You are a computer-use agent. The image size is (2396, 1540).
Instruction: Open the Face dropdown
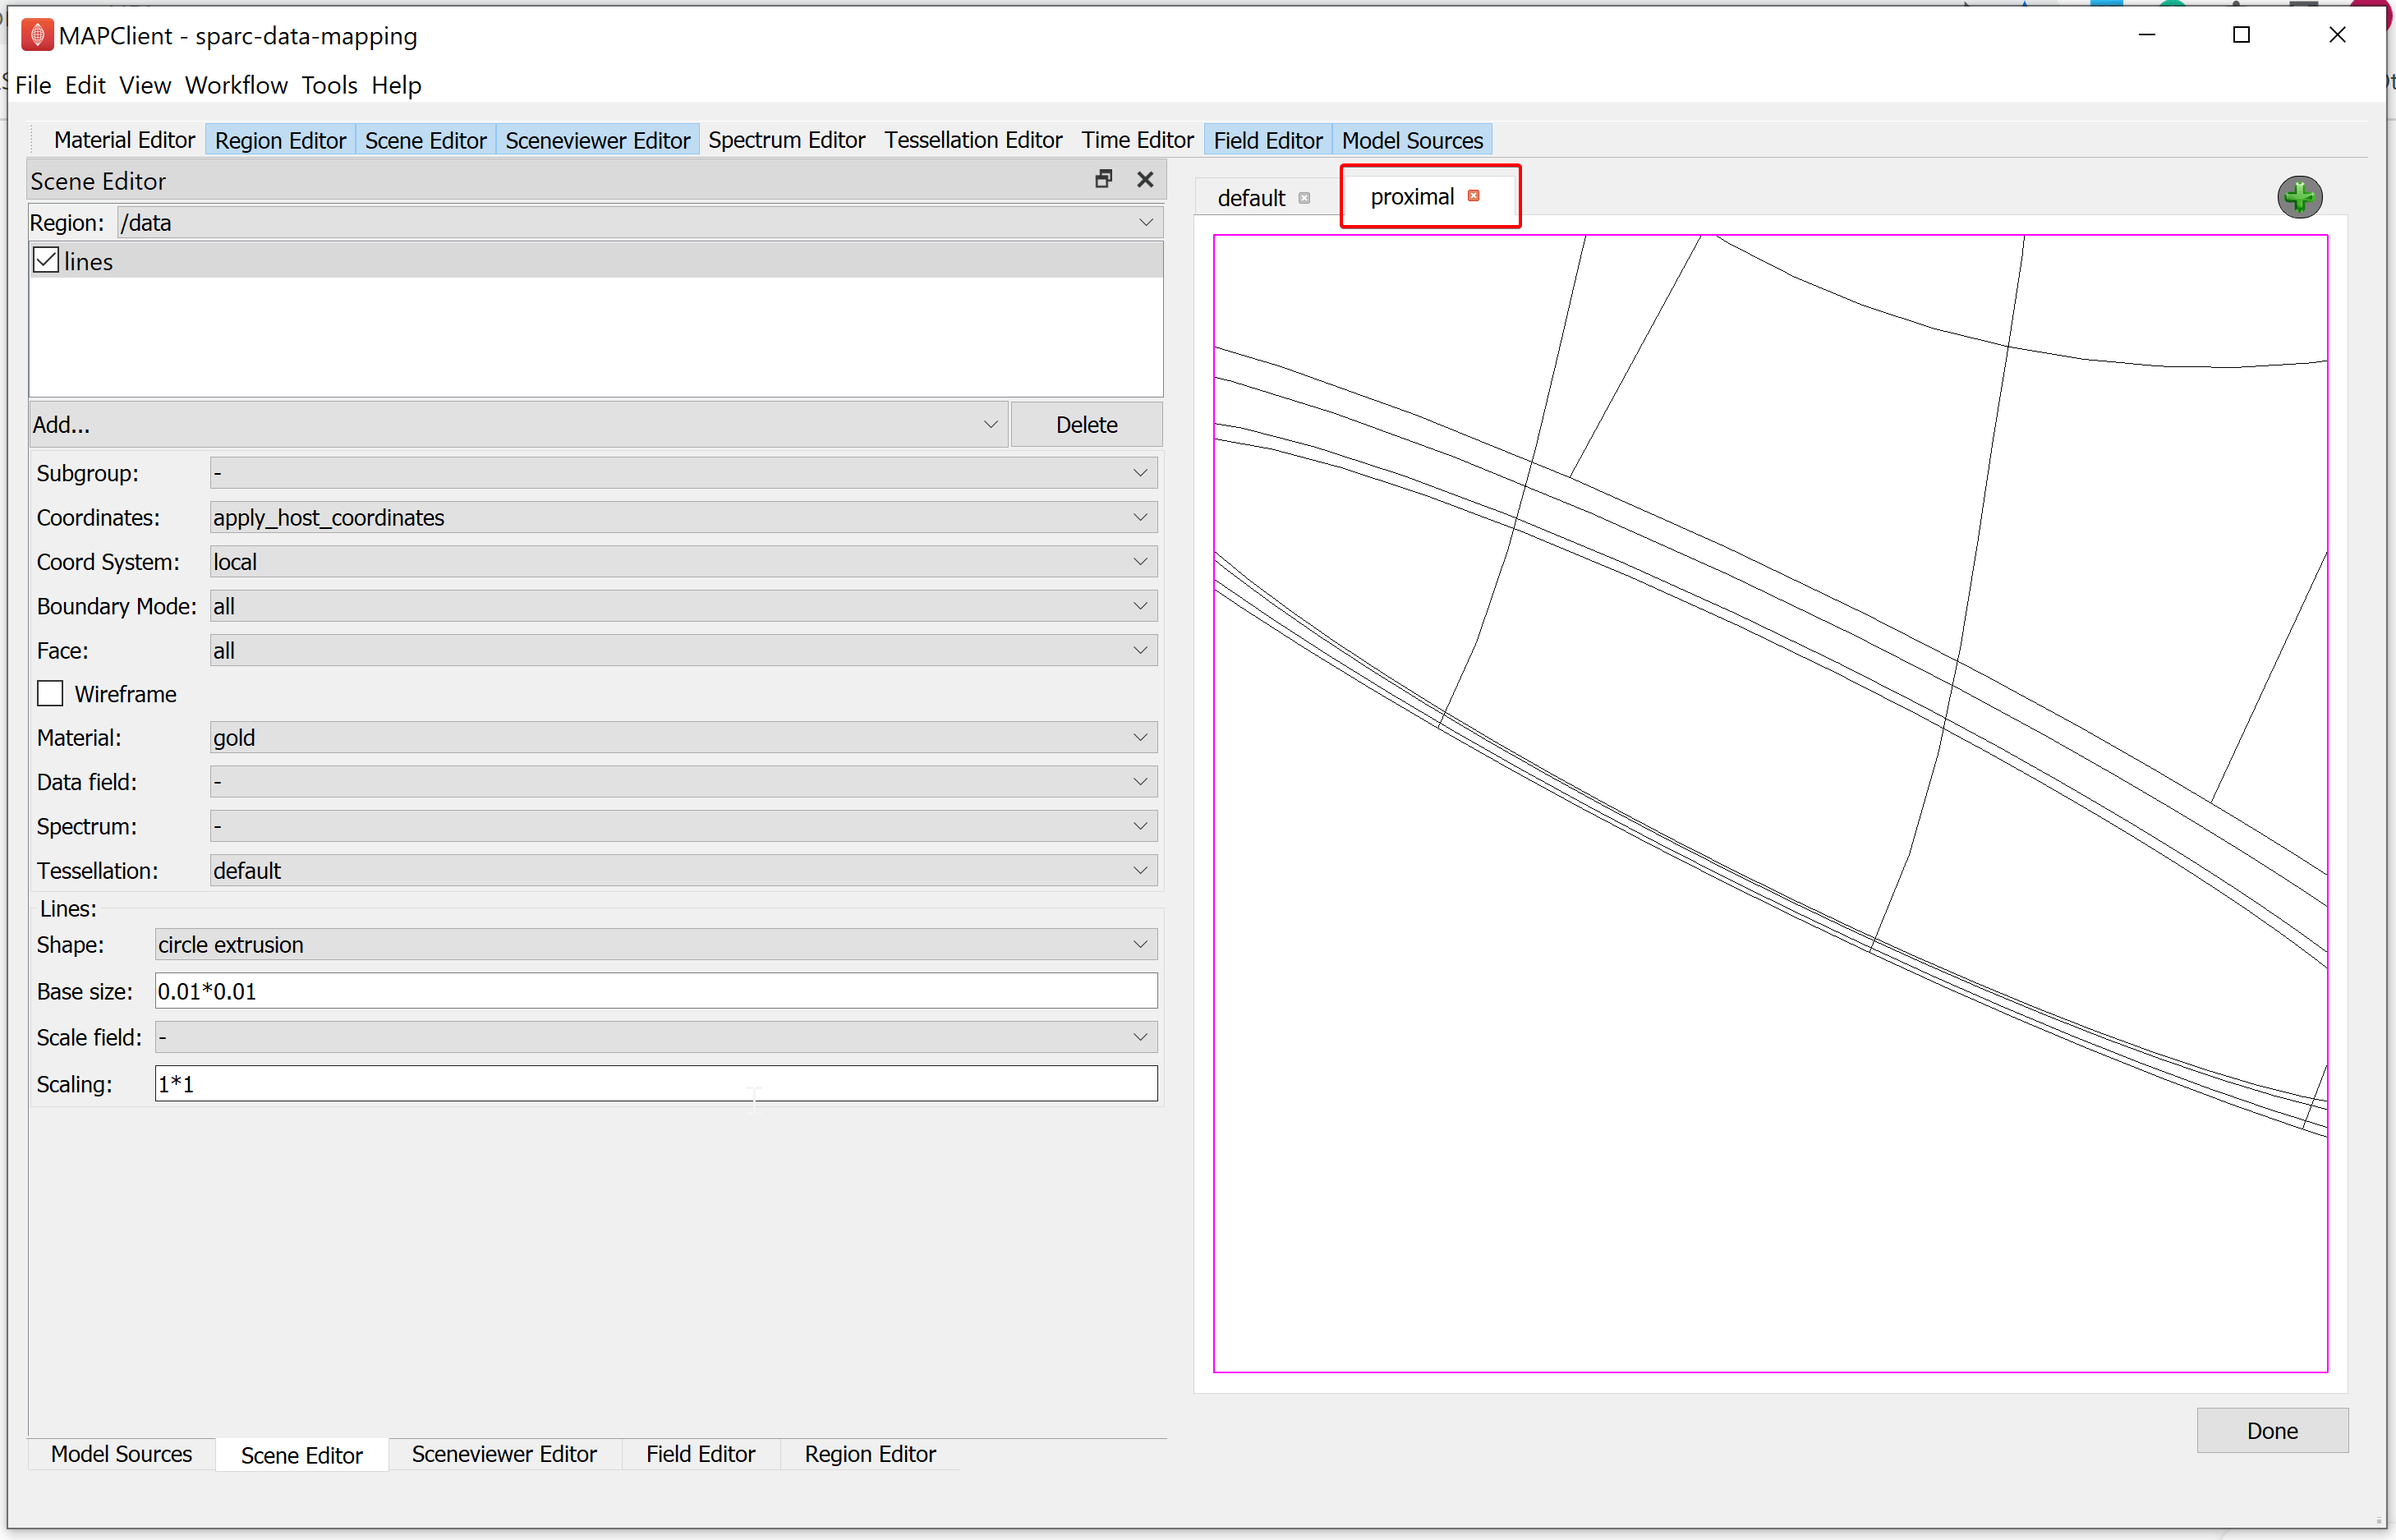click(x=684, y=651)
